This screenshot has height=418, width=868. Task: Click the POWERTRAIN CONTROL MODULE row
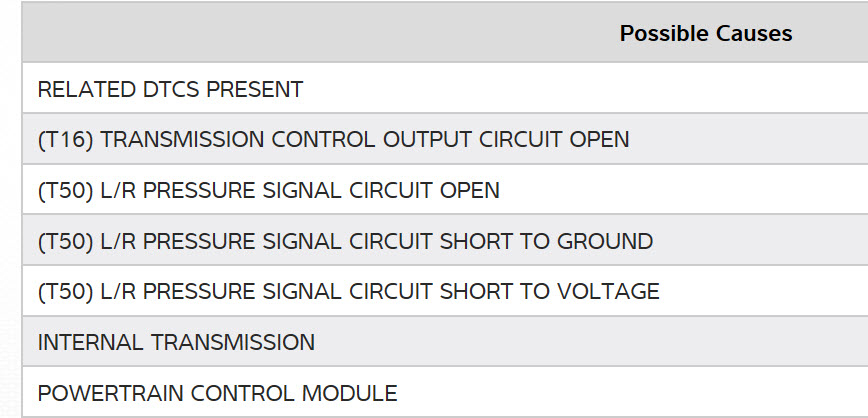click(x=217, y=394)
